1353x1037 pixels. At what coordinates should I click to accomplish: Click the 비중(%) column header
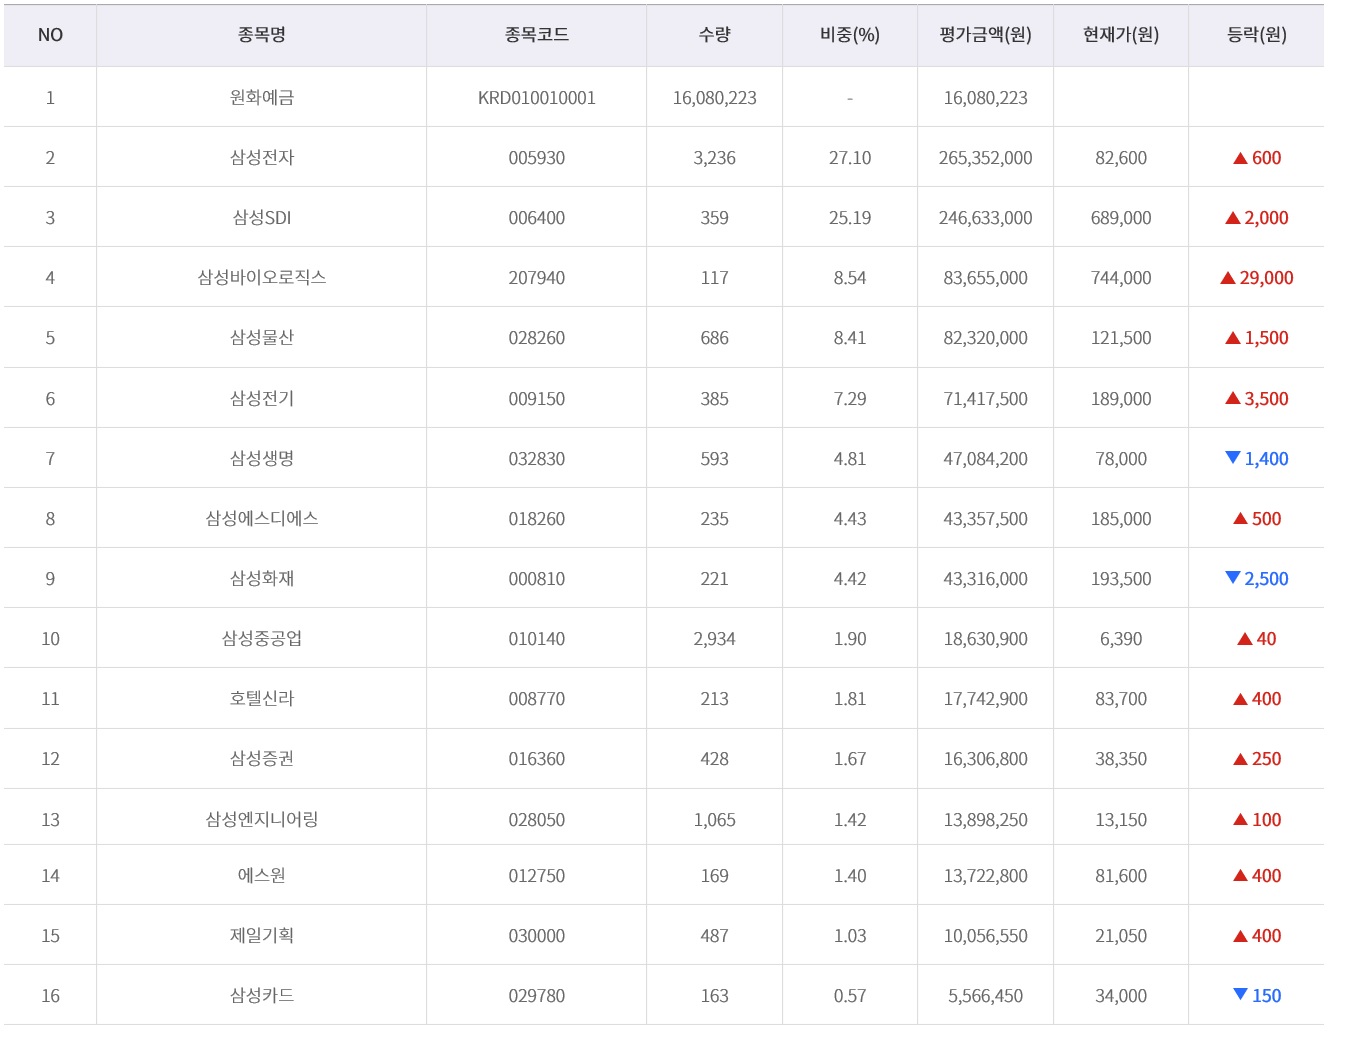[x=849, y=35]
